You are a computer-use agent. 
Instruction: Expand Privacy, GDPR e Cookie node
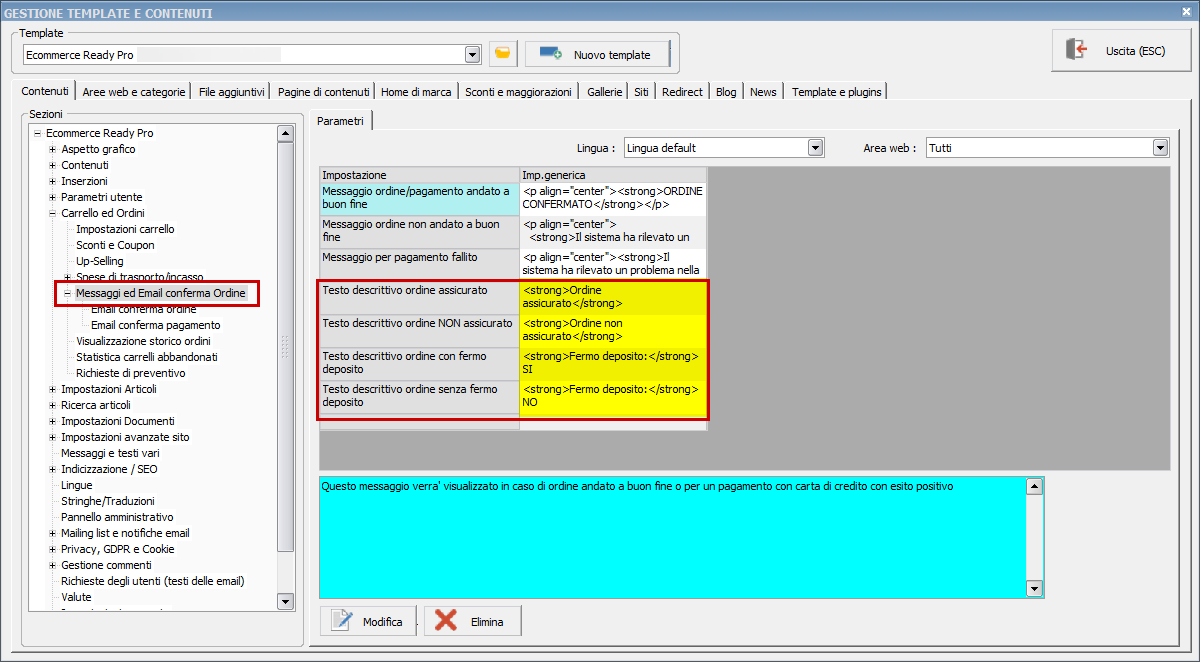point(52,549)
